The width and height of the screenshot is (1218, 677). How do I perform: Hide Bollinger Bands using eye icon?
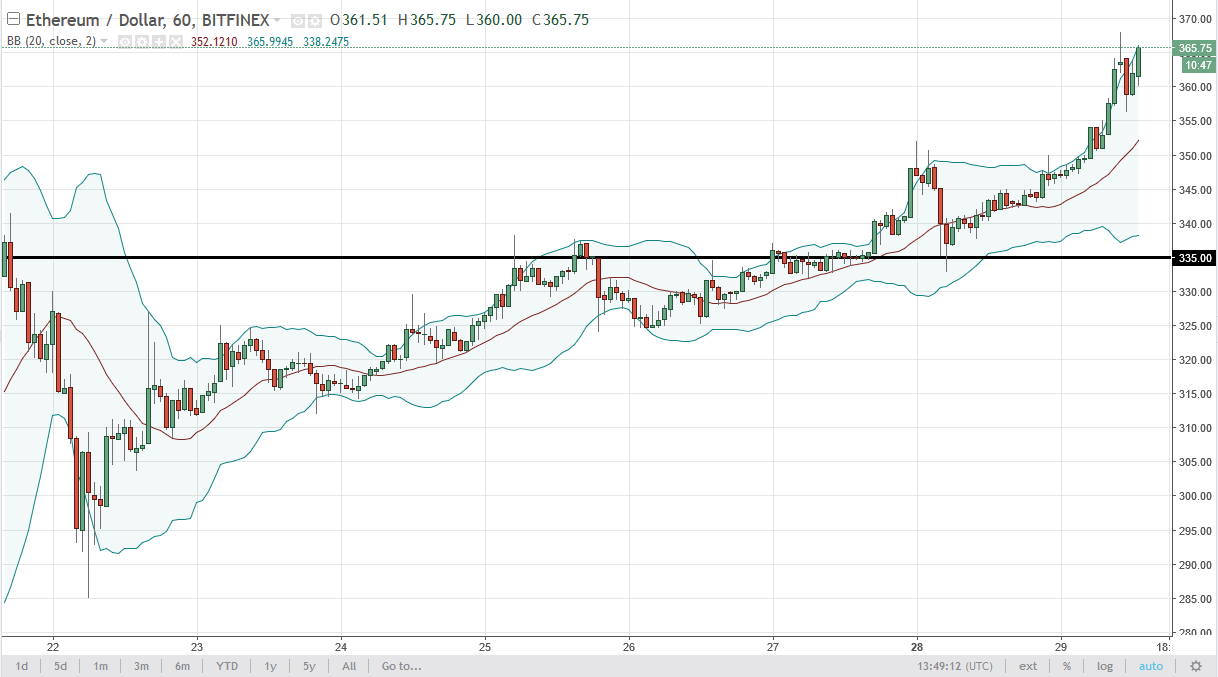pos(125,42)
